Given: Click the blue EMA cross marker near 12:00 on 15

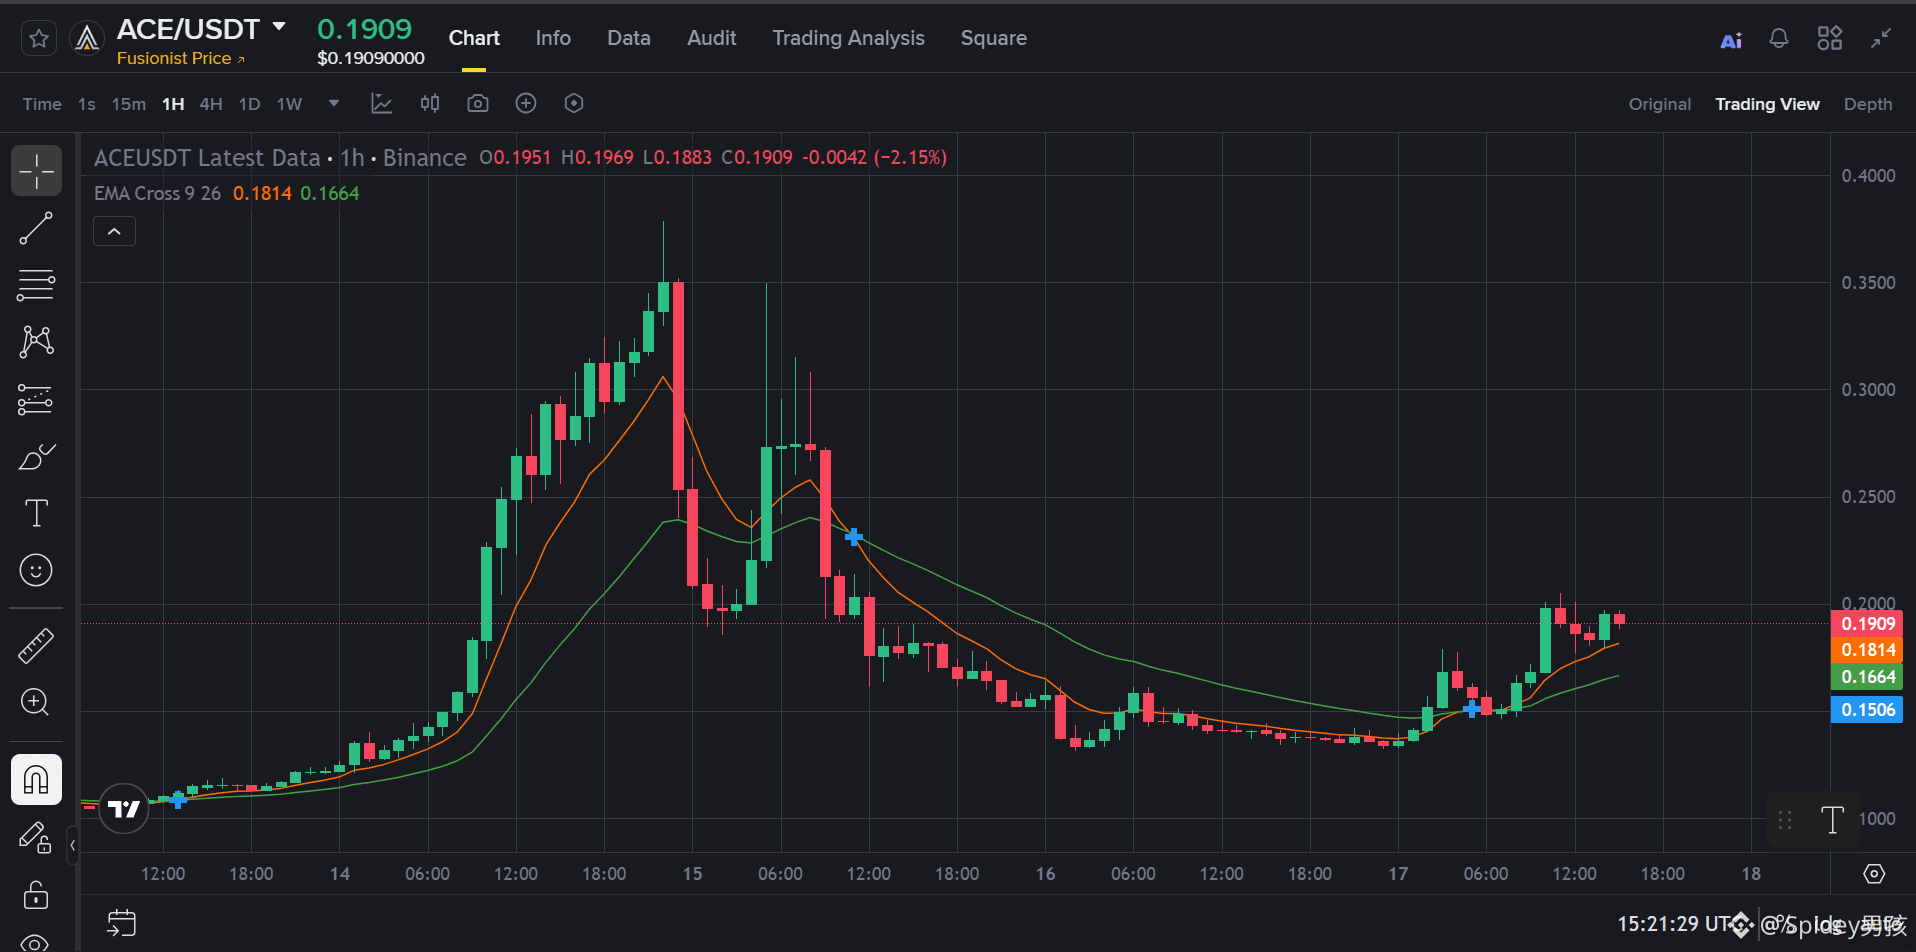Looking at the screenshot, I should click(x=853, y=537).
